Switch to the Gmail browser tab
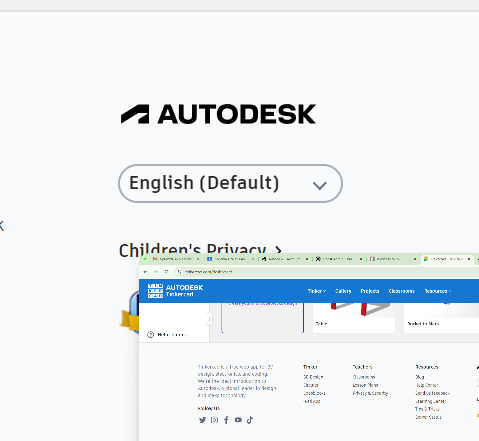This screenshot has height=441, width=479. (x=176, y=259)
